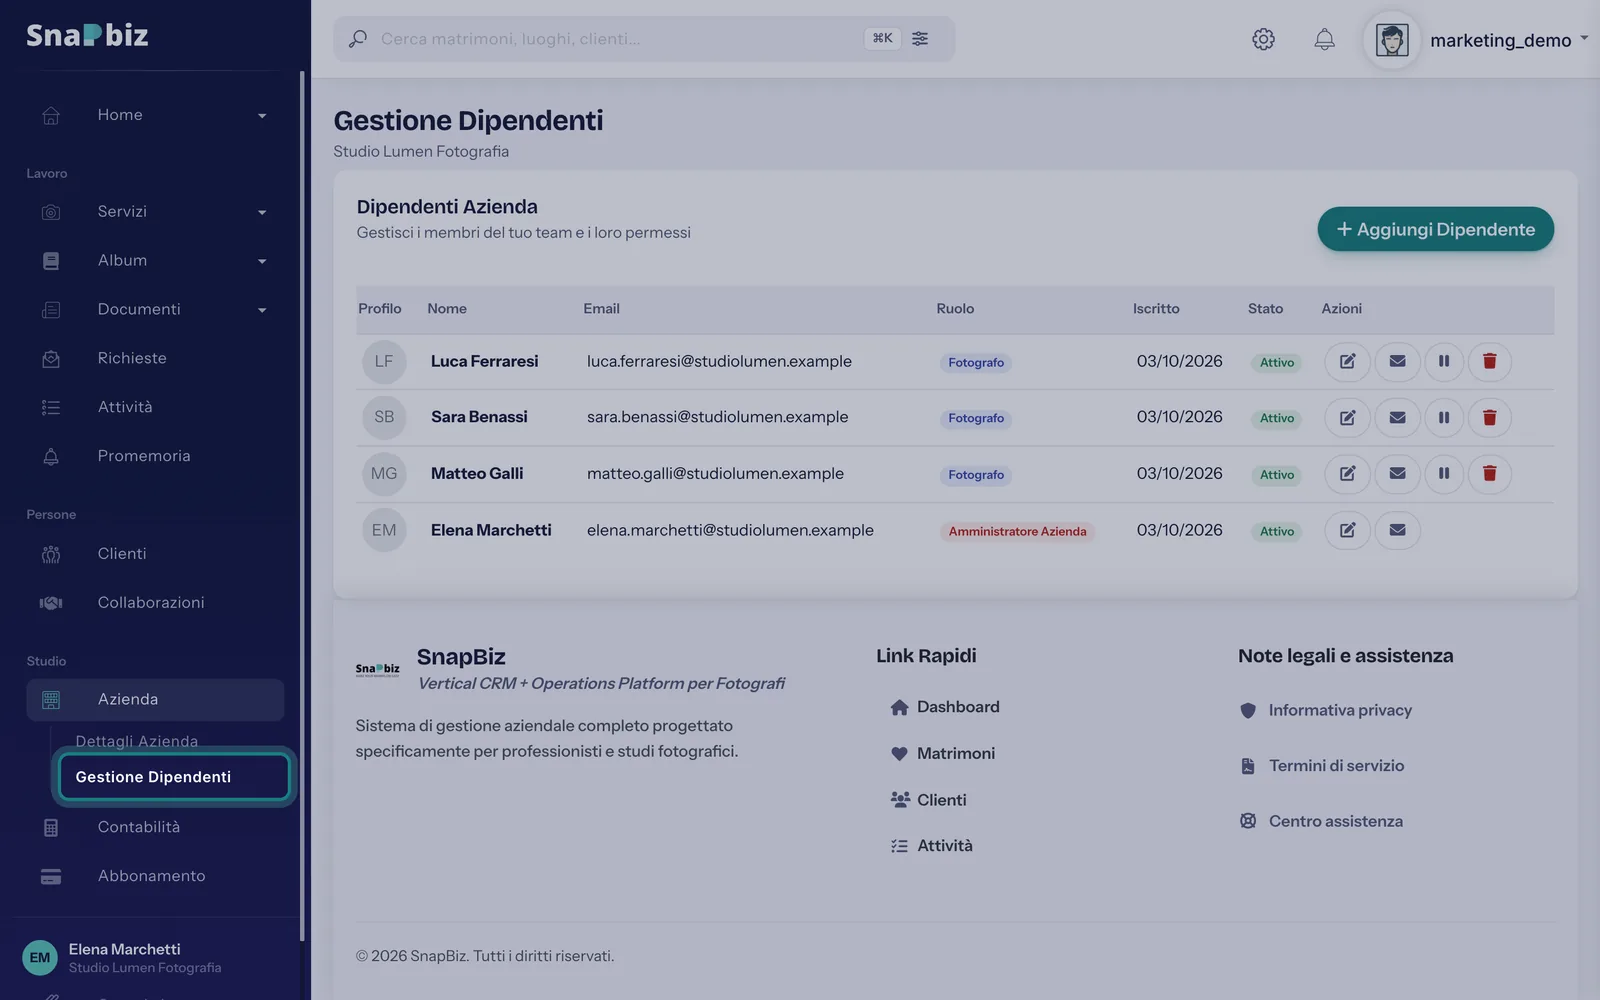Image resolution: width=1600 pixels, height=1000 pixels.
Task: Open Termini di servizio link
Action: click(x=1322, y=766)
